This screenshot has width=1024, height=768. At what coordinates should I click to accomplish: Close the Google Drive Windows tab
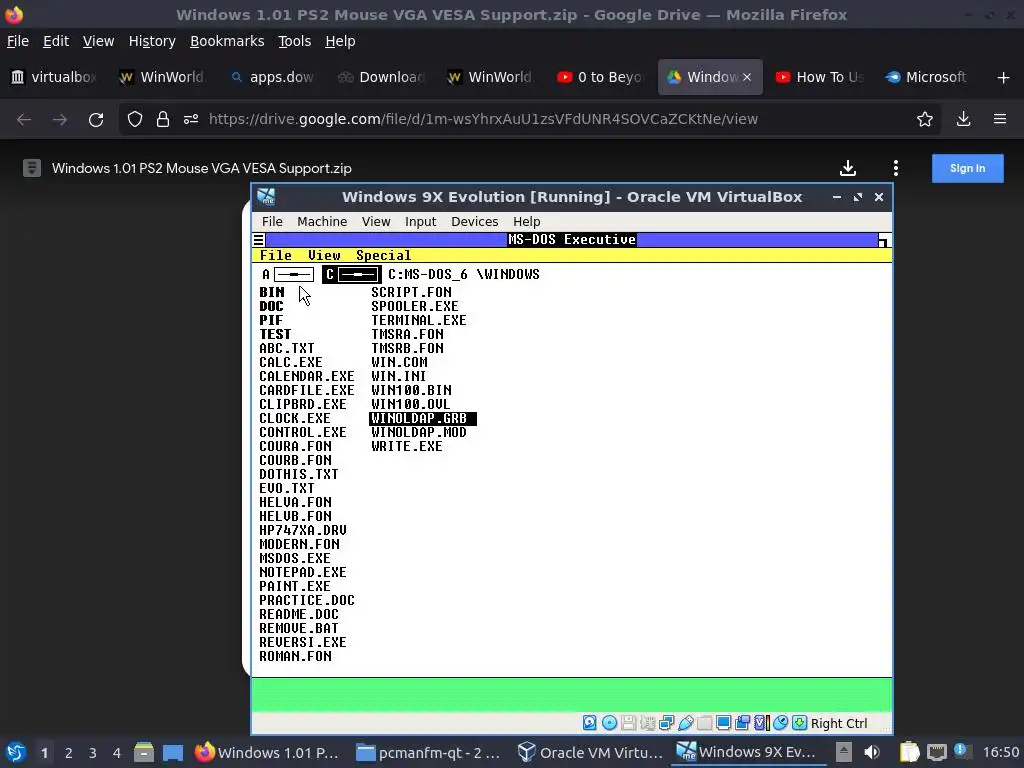[x=746, y=77]
